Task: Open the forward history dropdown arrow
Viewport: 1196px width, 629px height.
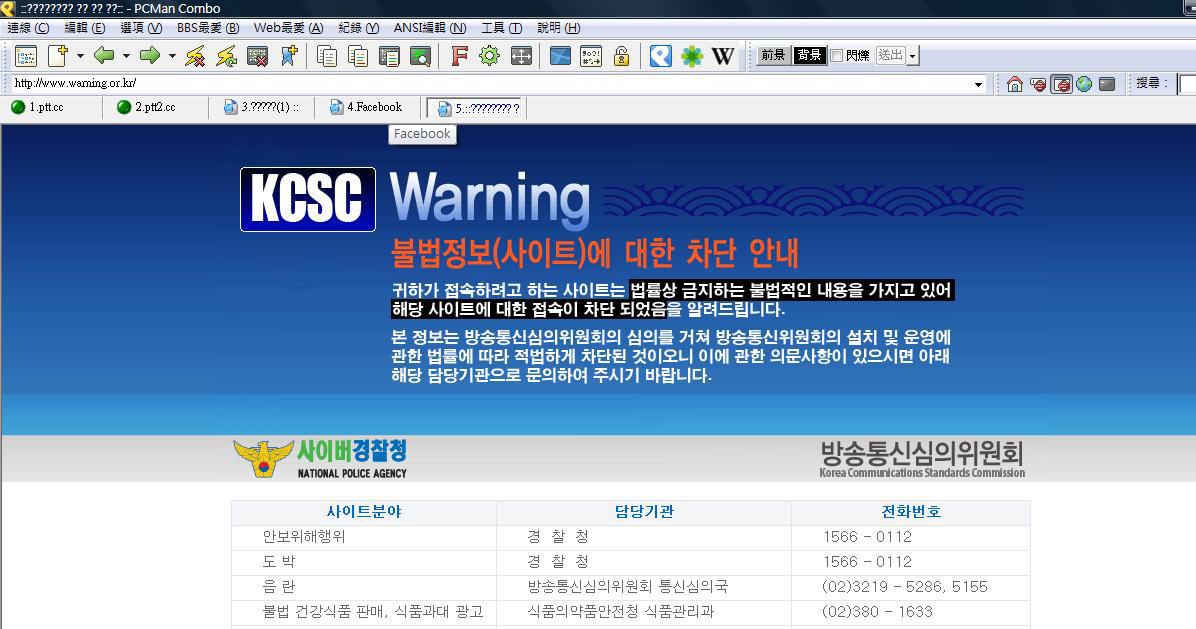Action: point(172,56)
